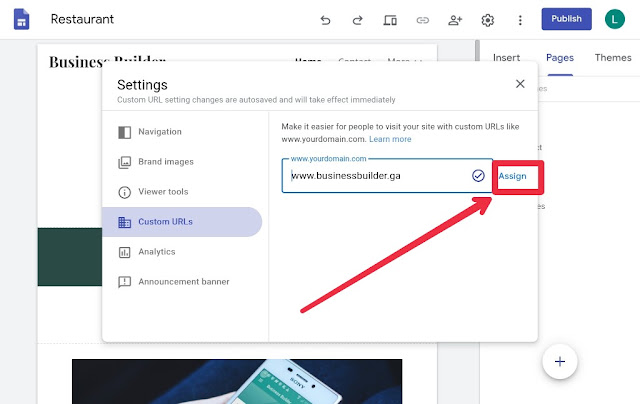Click Assign to set custom URL
Image resolution: width=640 pixels, height=404 pixels.
(x=512, y=176)
